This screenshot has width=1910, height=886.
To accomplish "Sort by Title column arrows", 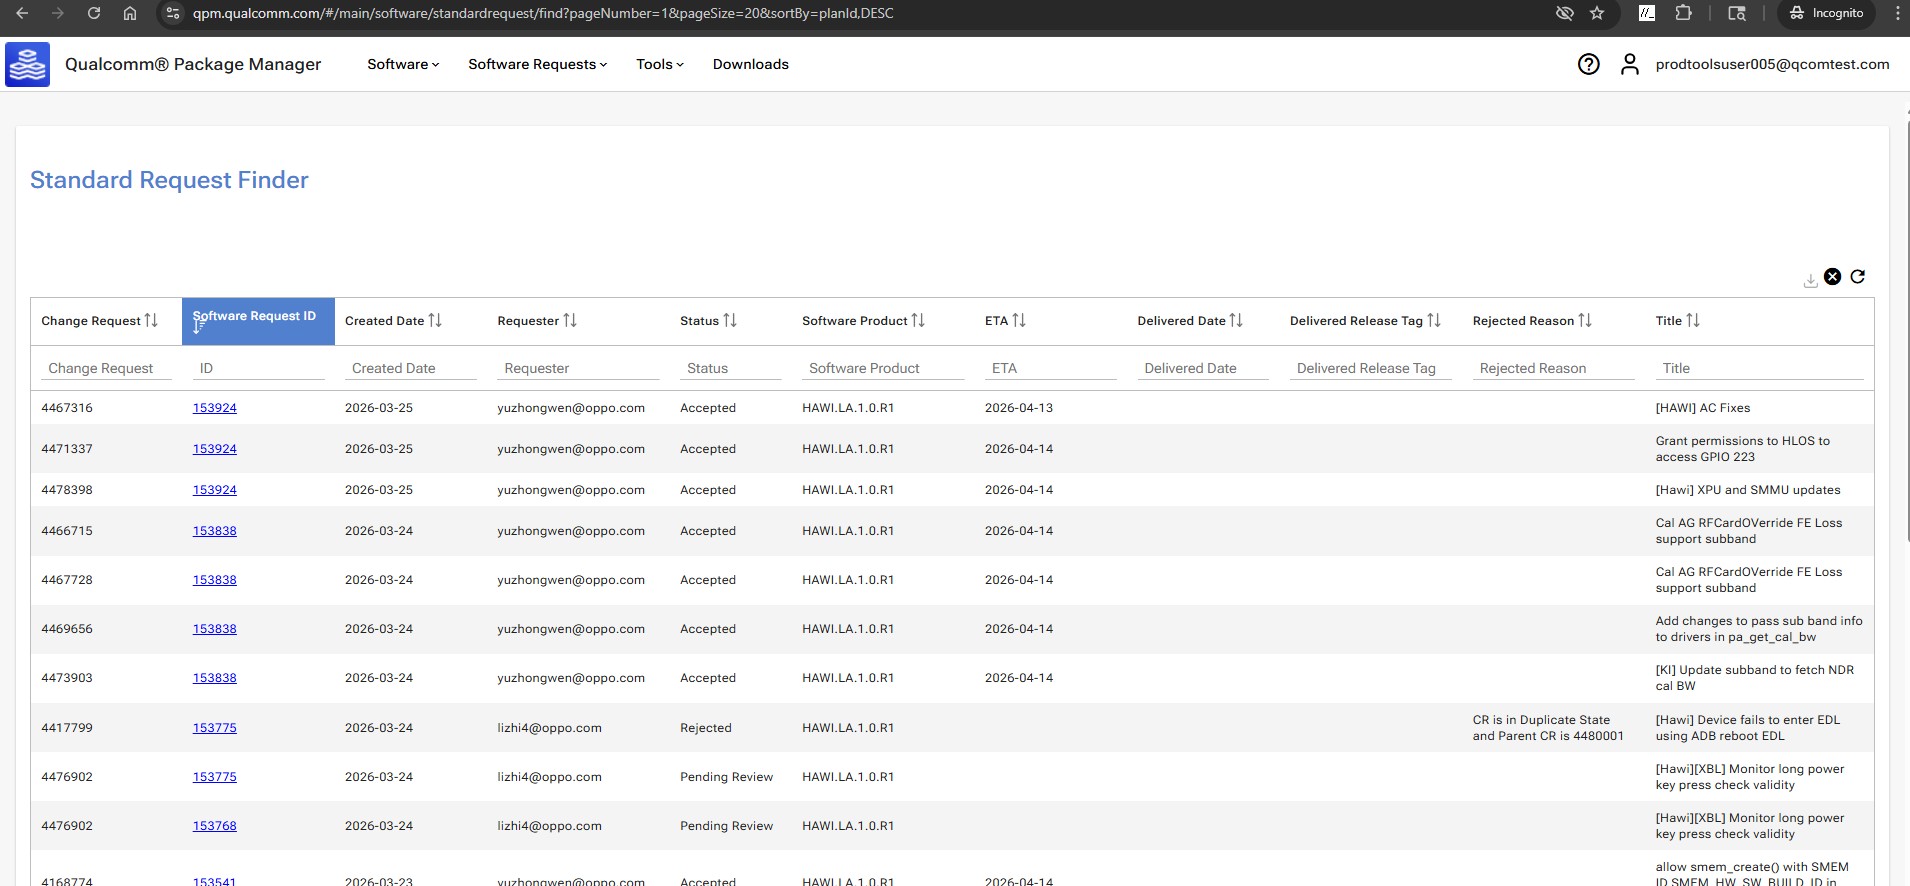I will 1693,320.
